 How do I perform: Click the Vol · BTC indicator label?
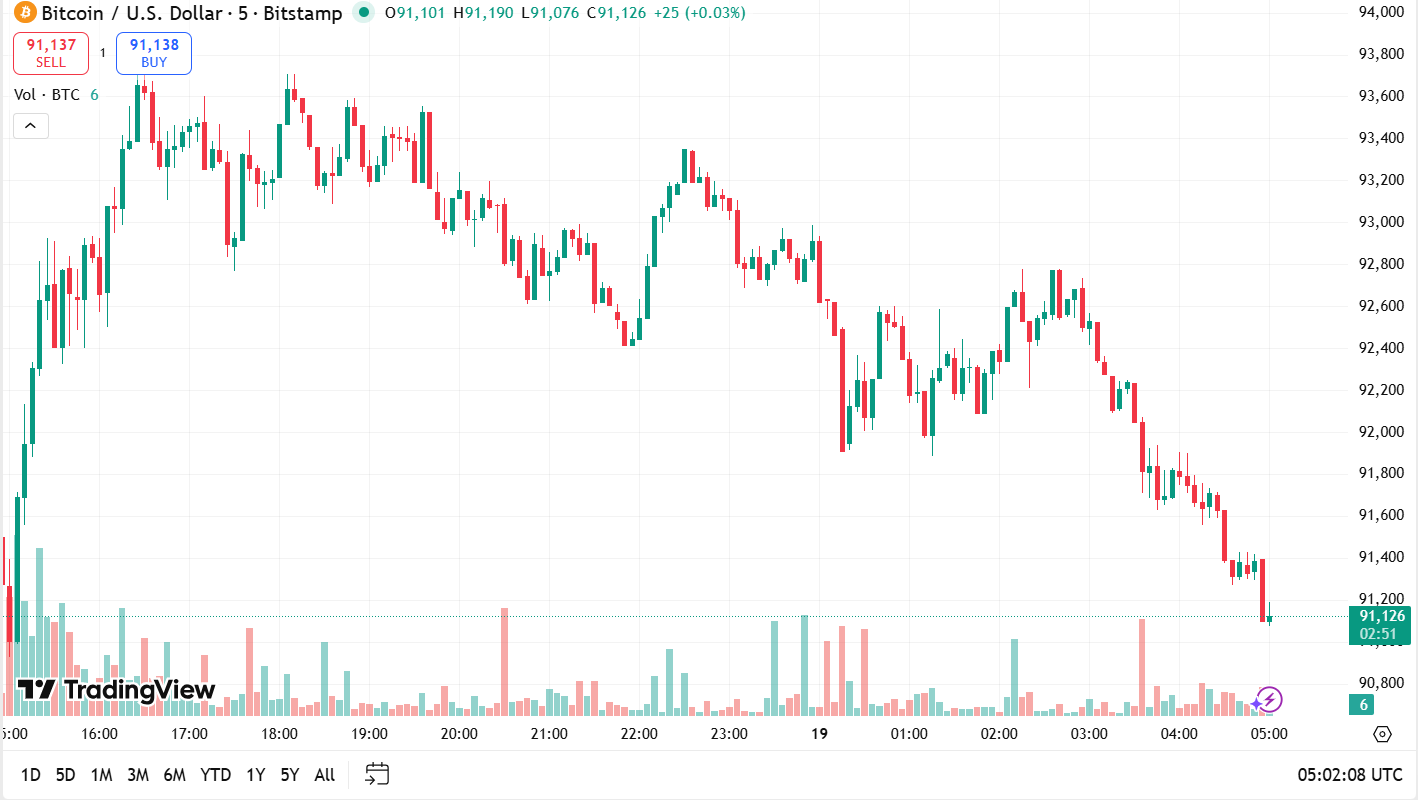point(47,94)
